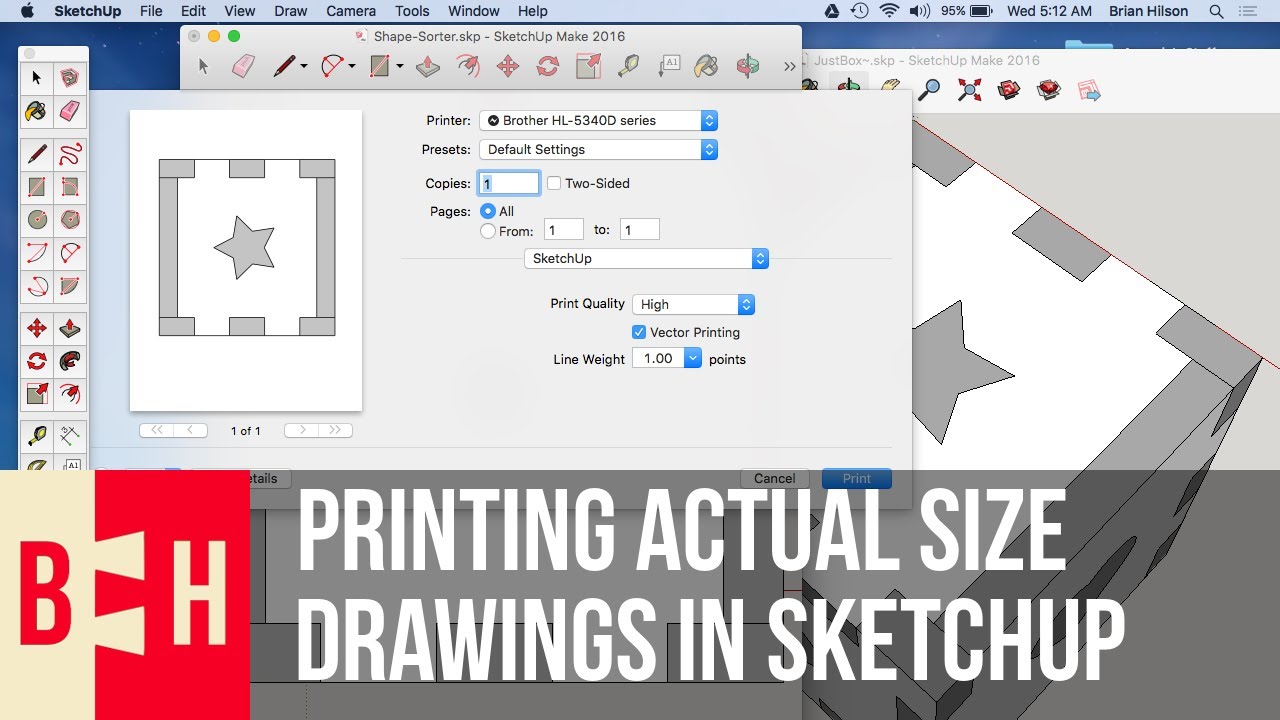This screenshot has width=1280, height=720.
Task: Activate the Move tool in the palette
Action: (37, 328)
